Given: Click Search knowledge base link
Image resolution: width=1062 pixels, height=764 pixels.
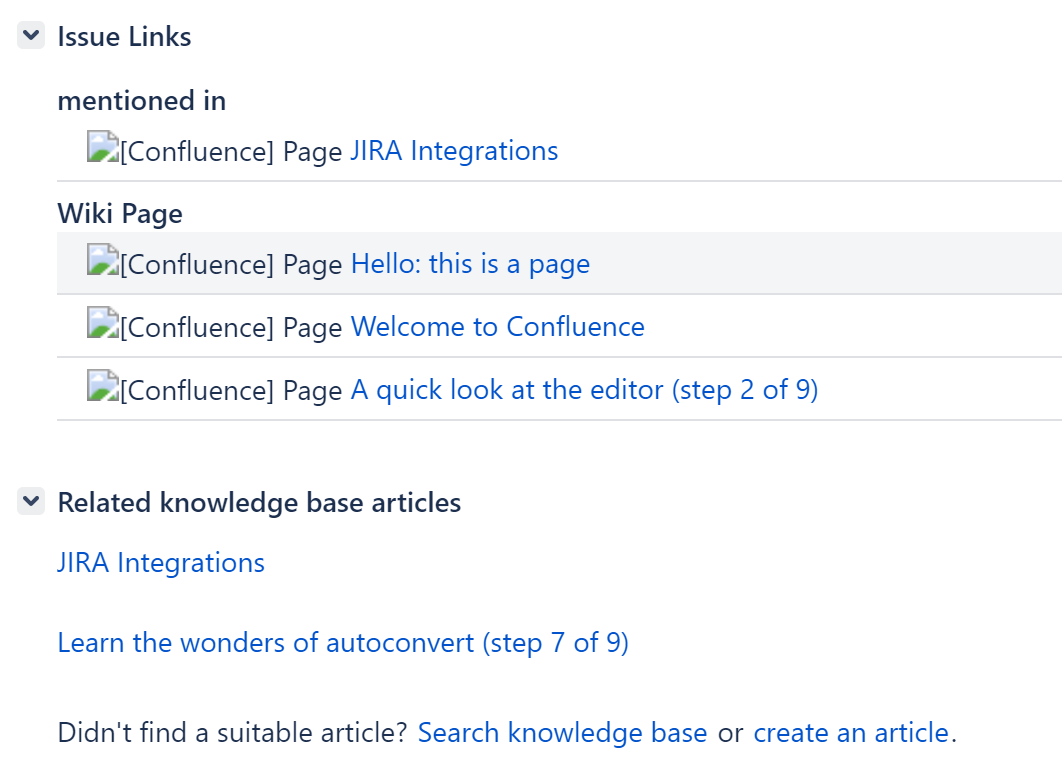Looking at the screenshot, I should (562, 733).
